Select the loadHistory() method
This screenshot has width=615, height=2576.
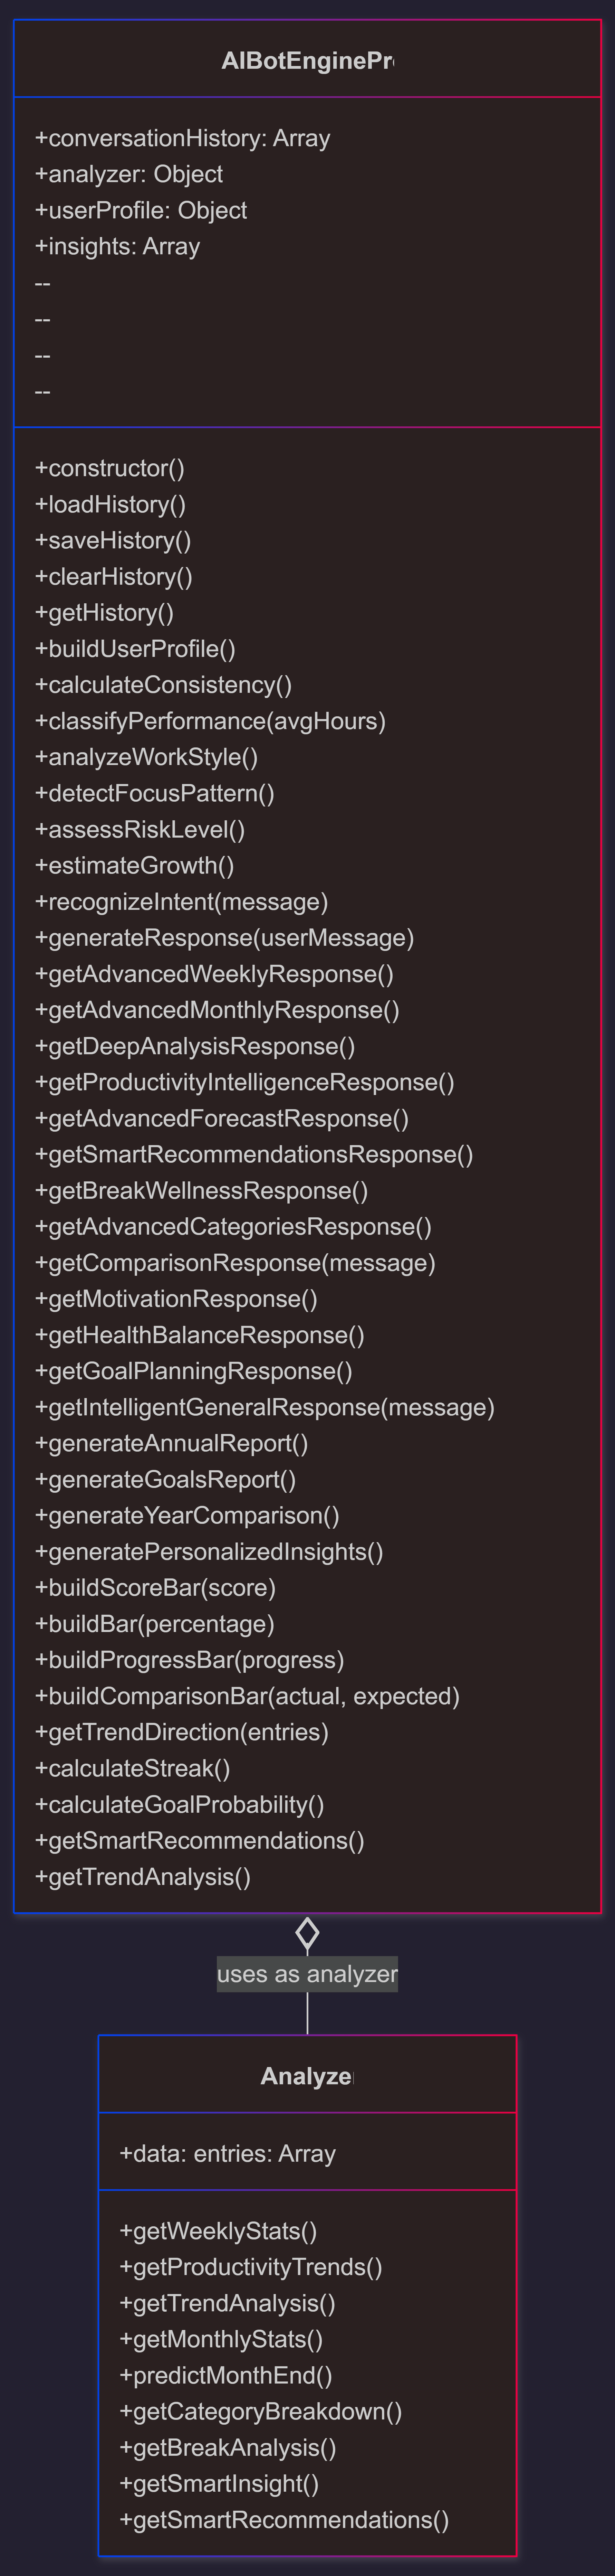click(x=110, y=504)
